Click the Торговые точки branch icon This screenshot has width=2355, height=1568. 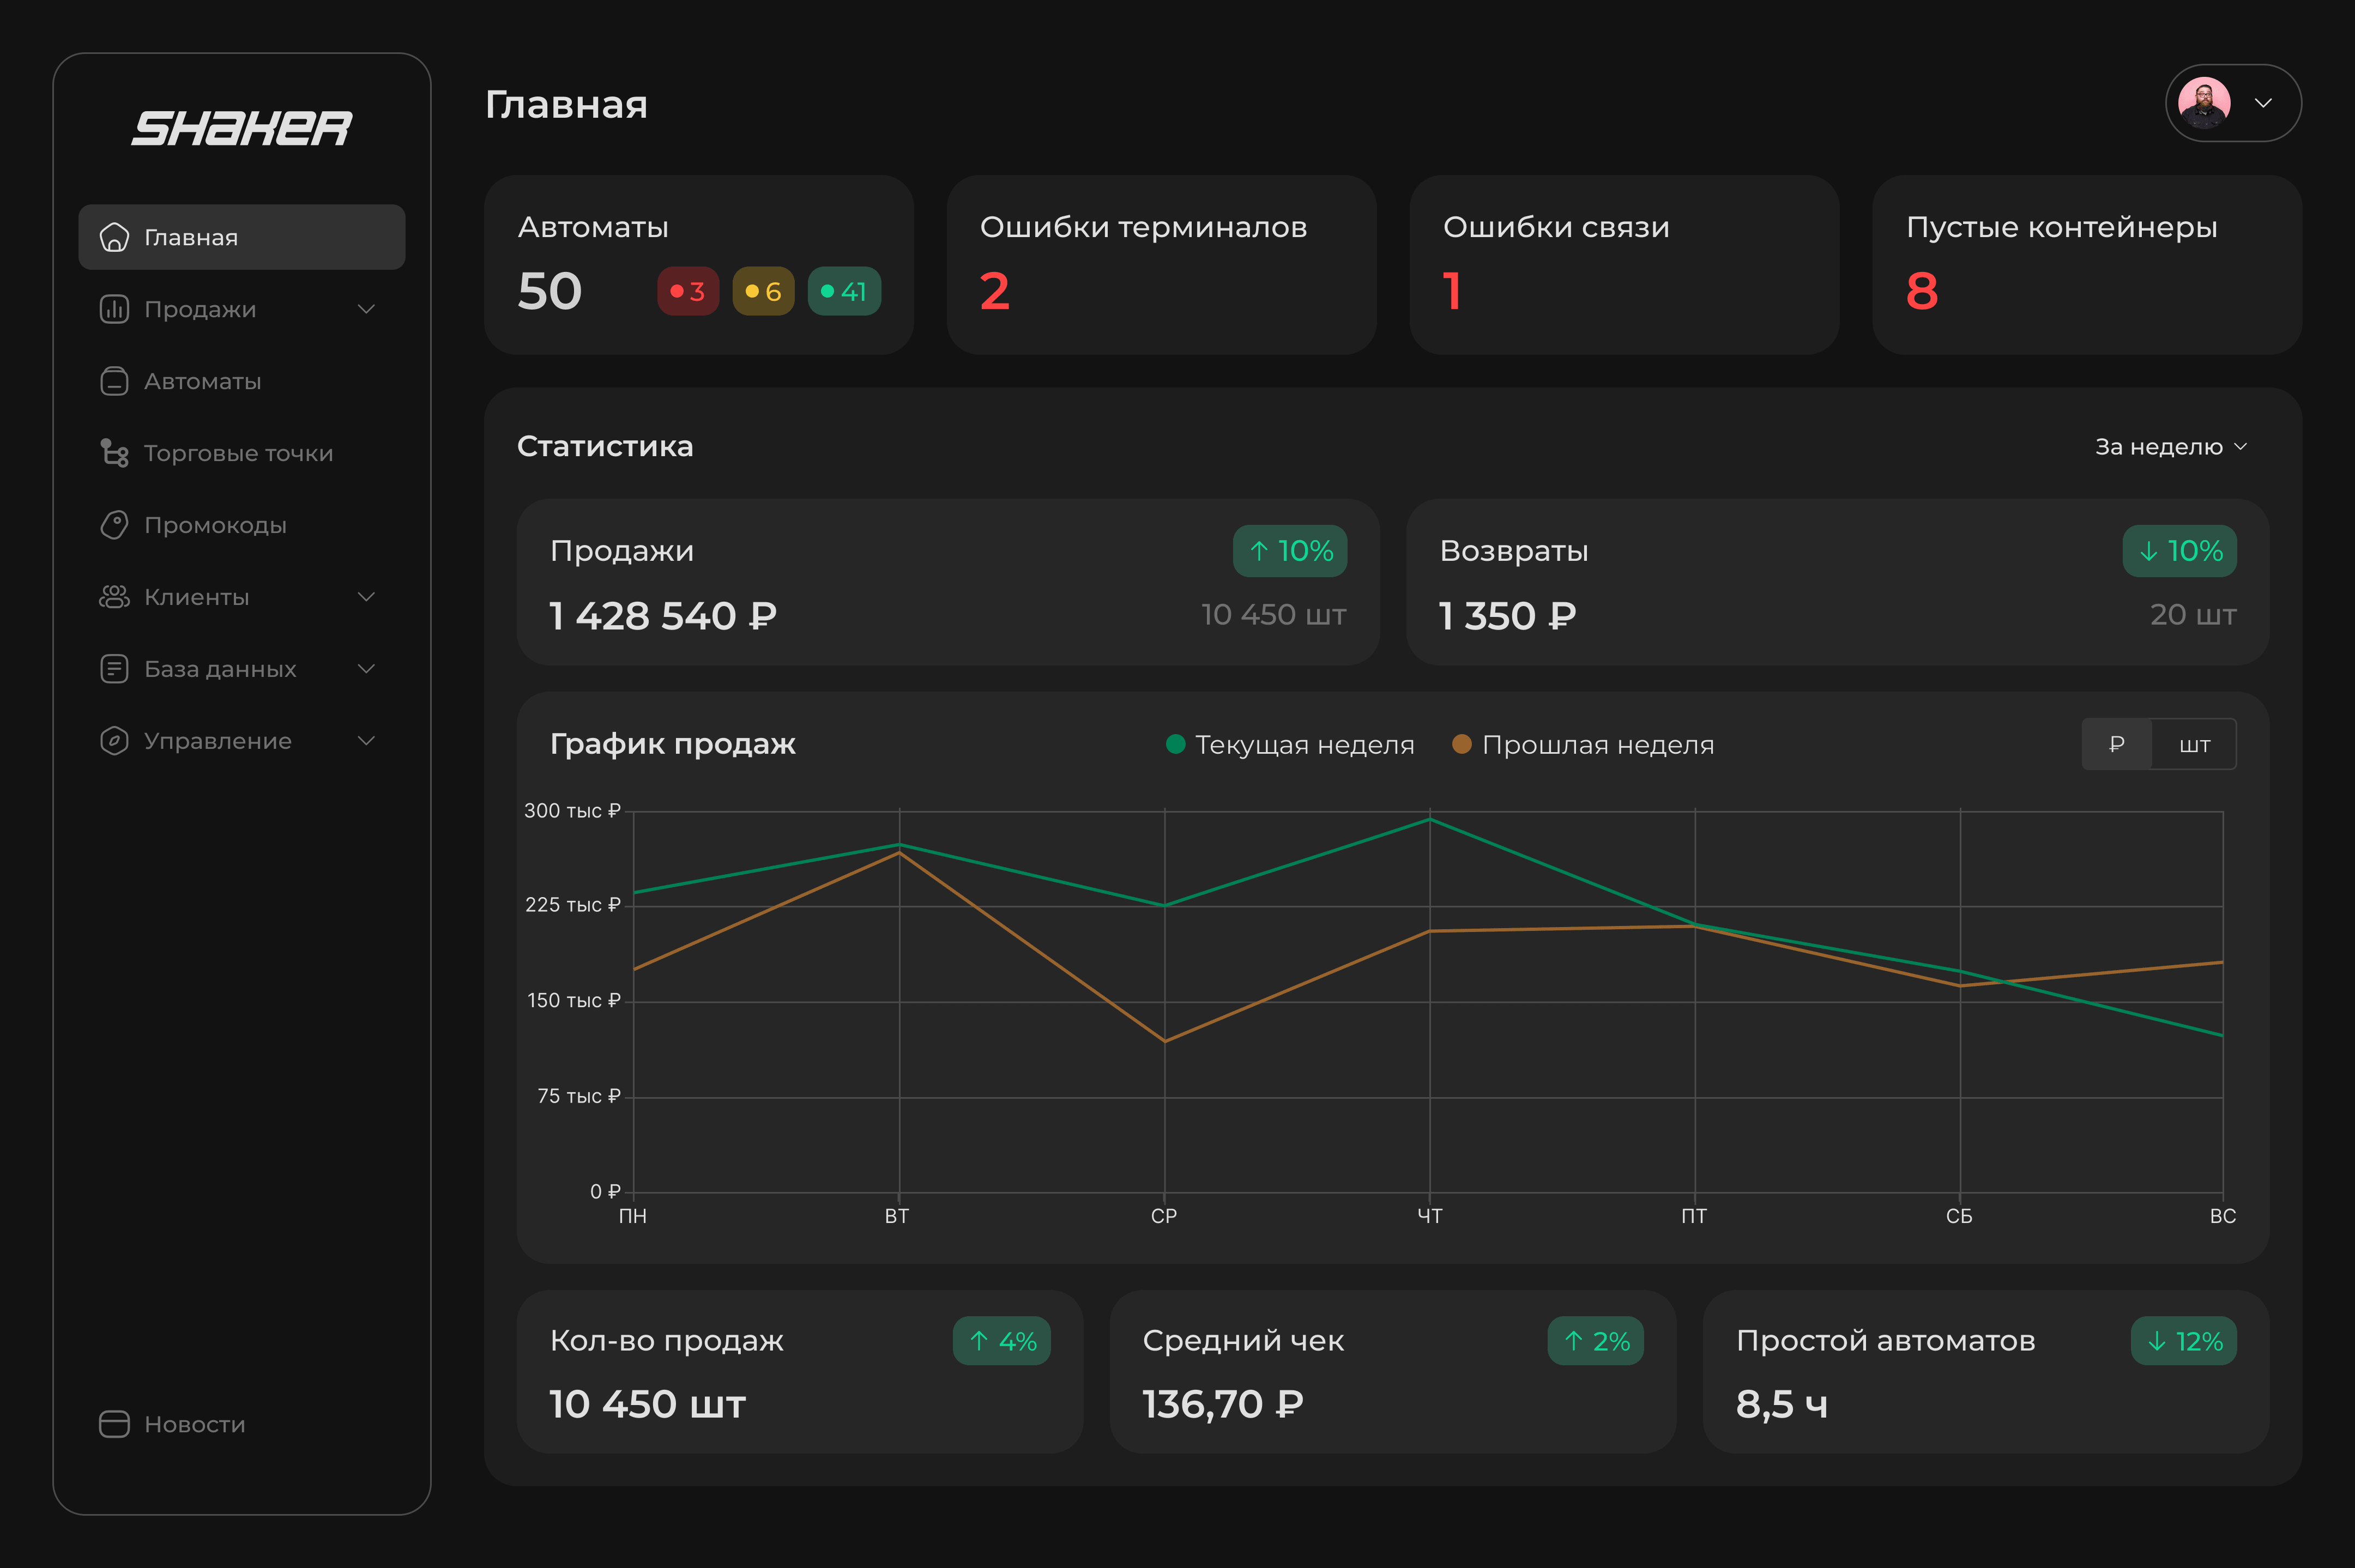pos(114,453)
